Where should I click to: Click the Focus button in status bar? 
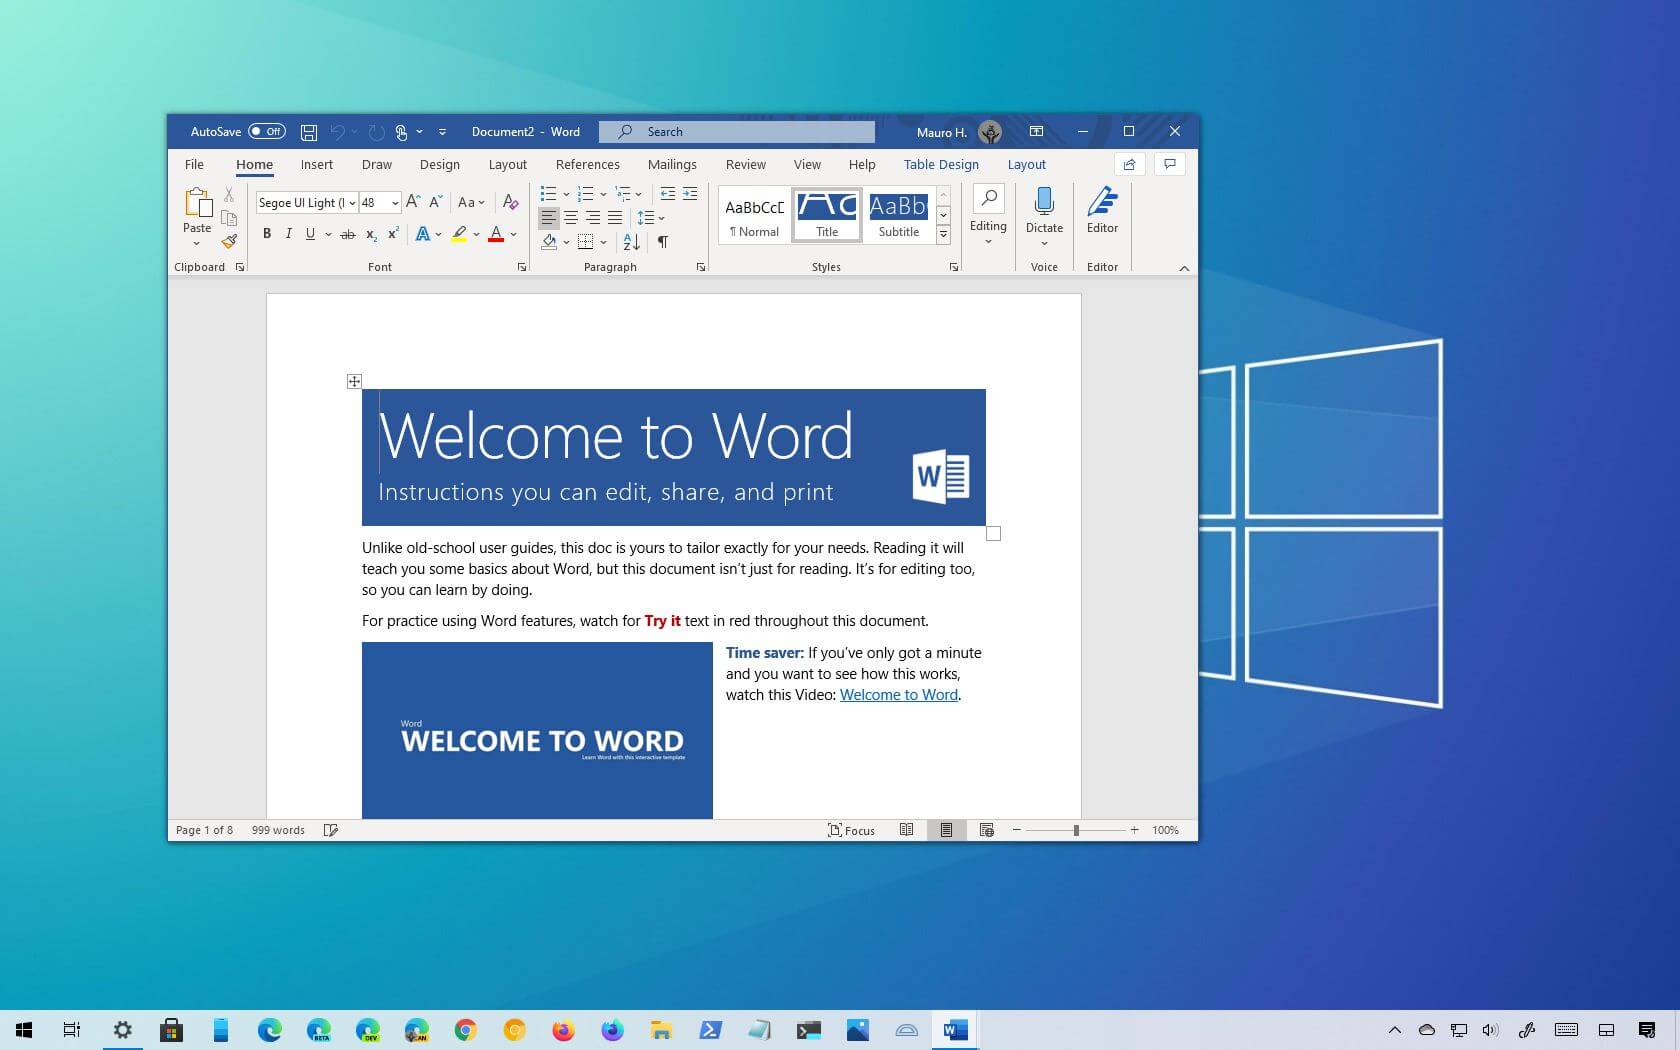tap(851, 830)
